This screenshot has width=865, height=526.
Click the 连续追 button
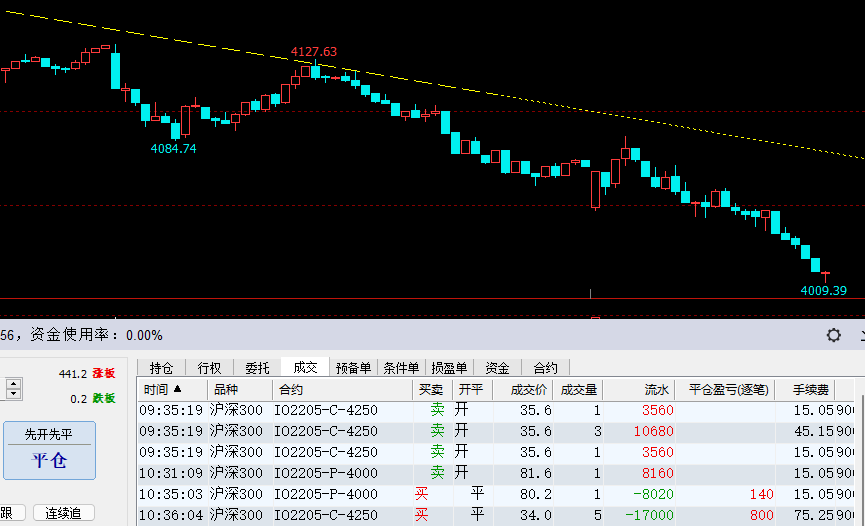64,513
